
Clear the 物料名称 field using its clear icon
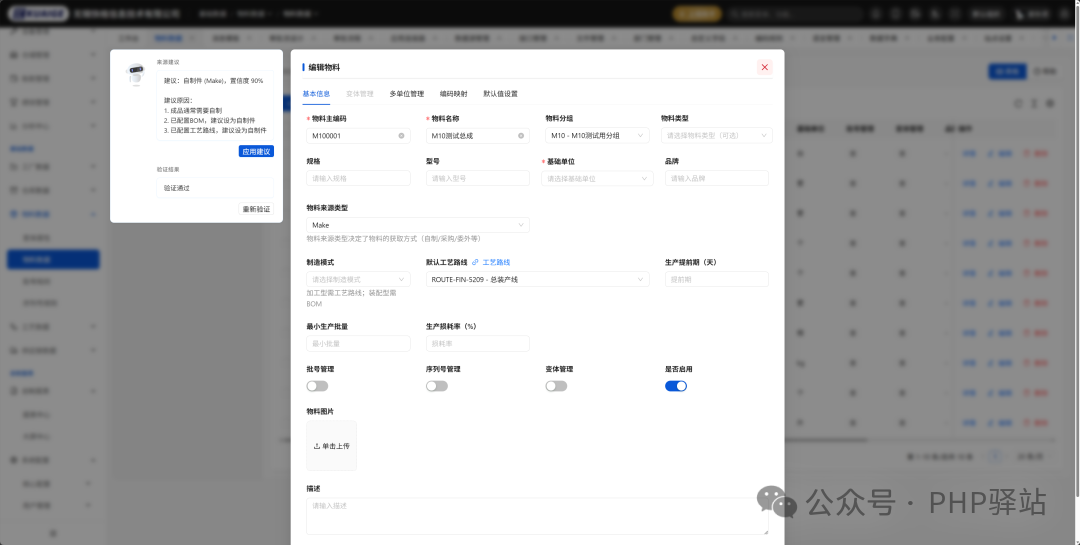click(x=521, y=136)
